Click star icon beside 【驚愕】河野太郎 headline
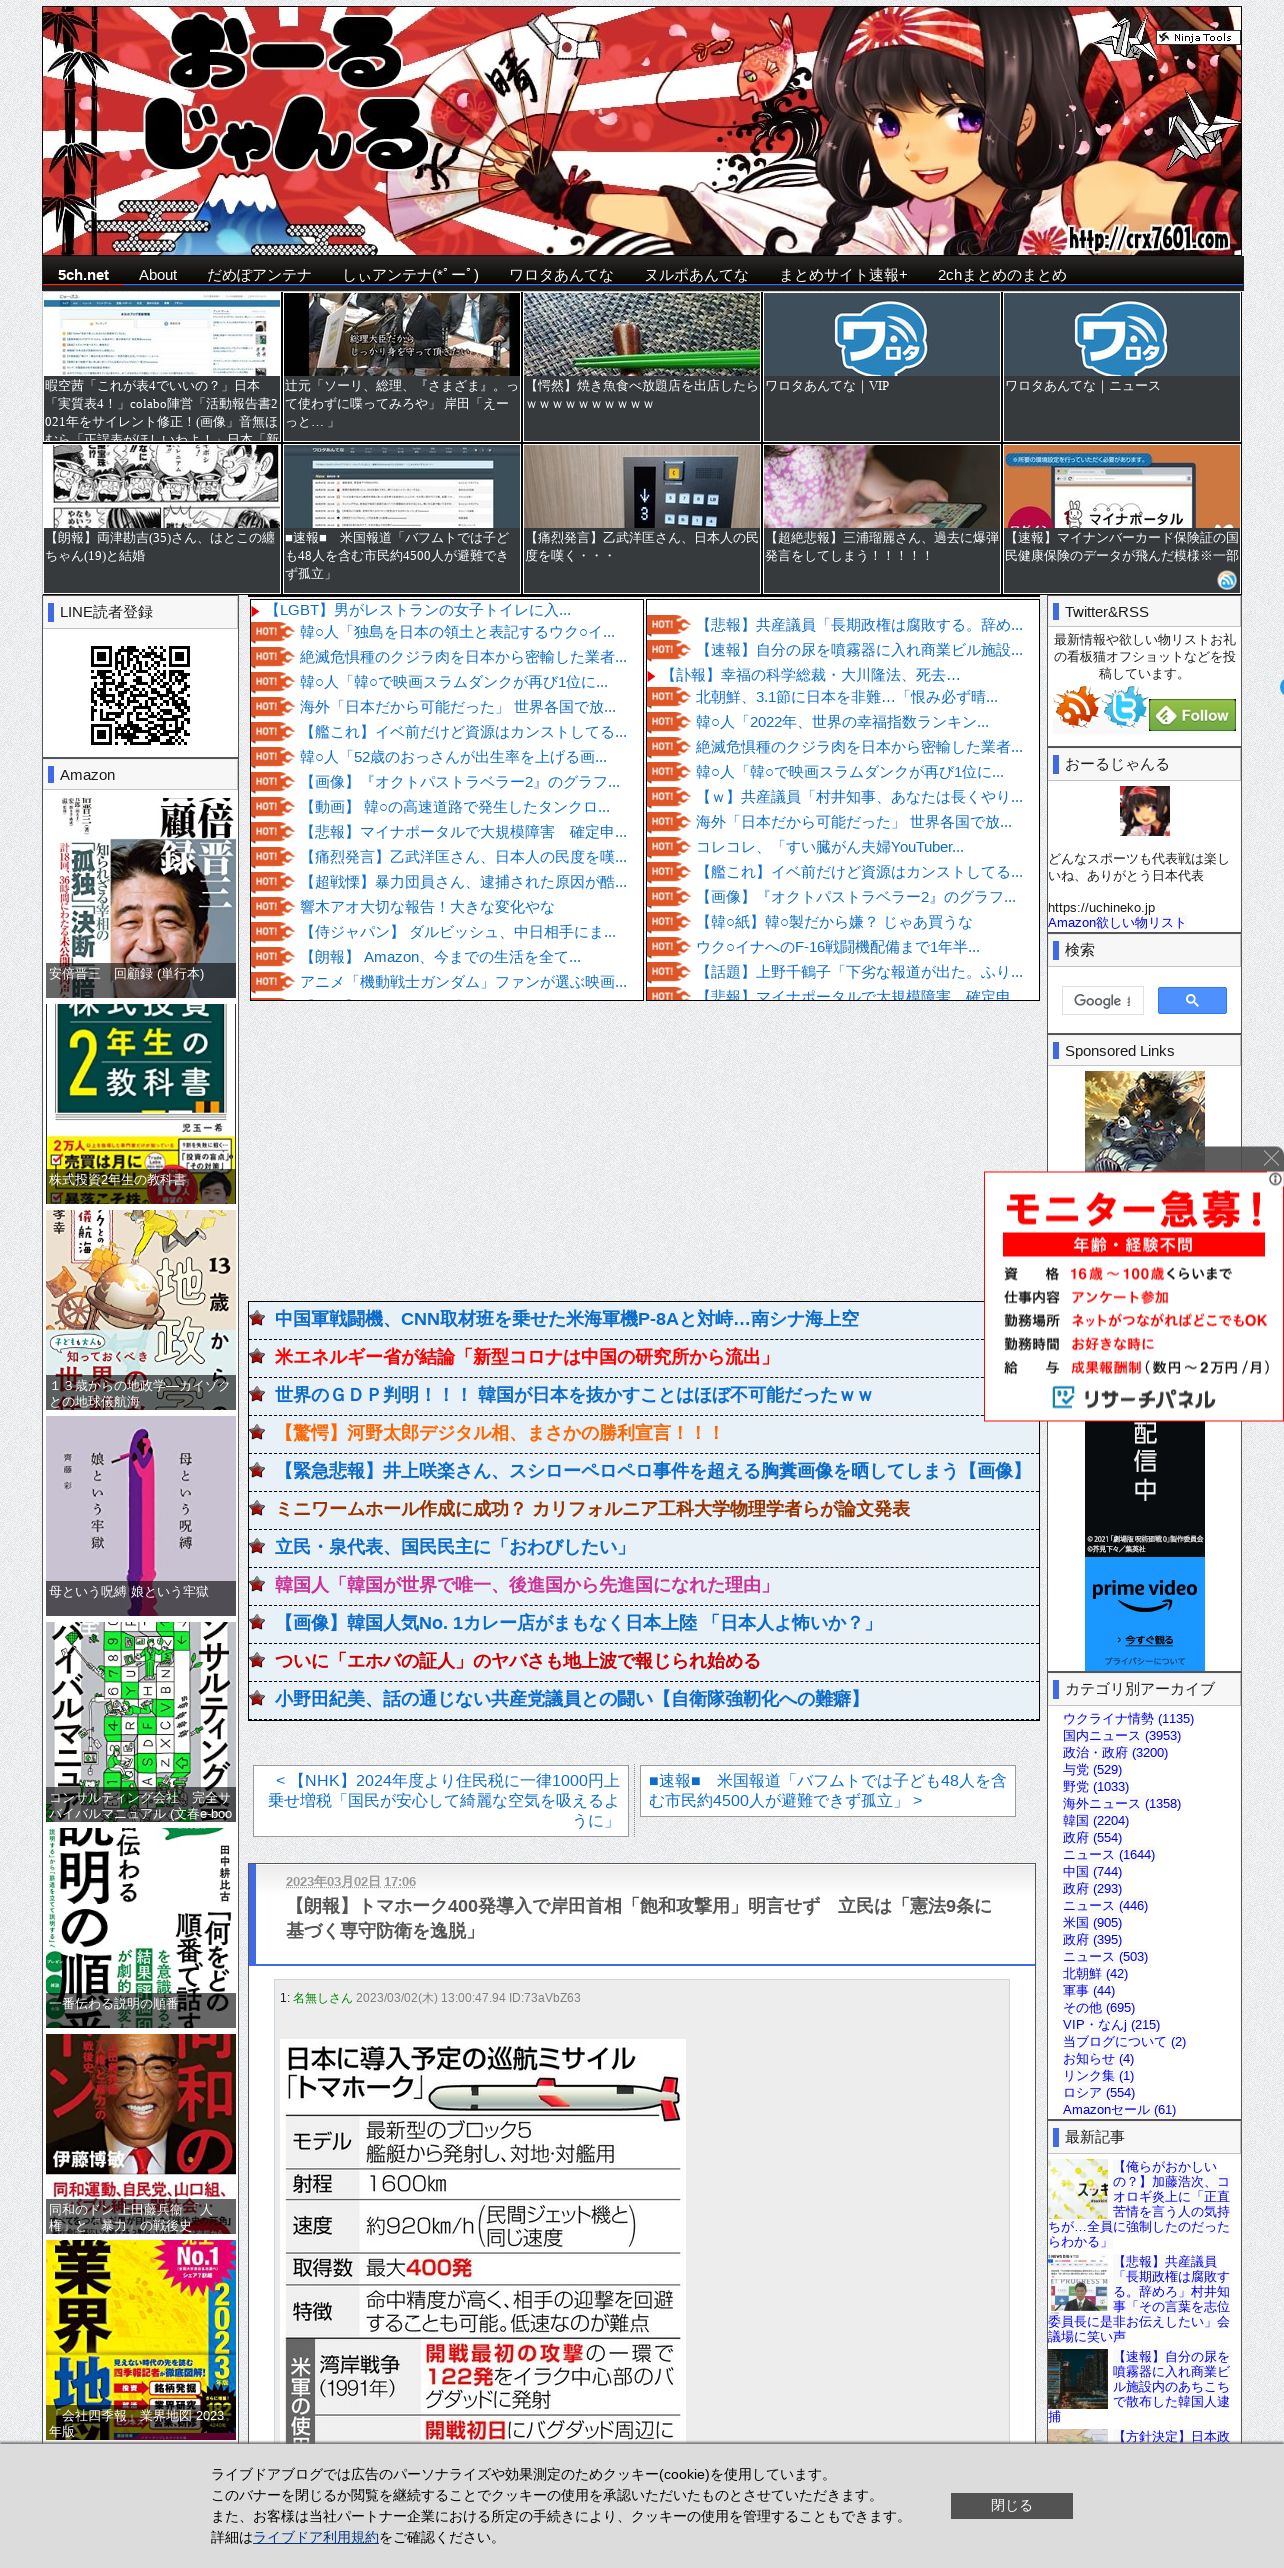Image resolution: width=1284 pixels, height=2568 pixels. pyautogui.click(x=258, y=1433)
